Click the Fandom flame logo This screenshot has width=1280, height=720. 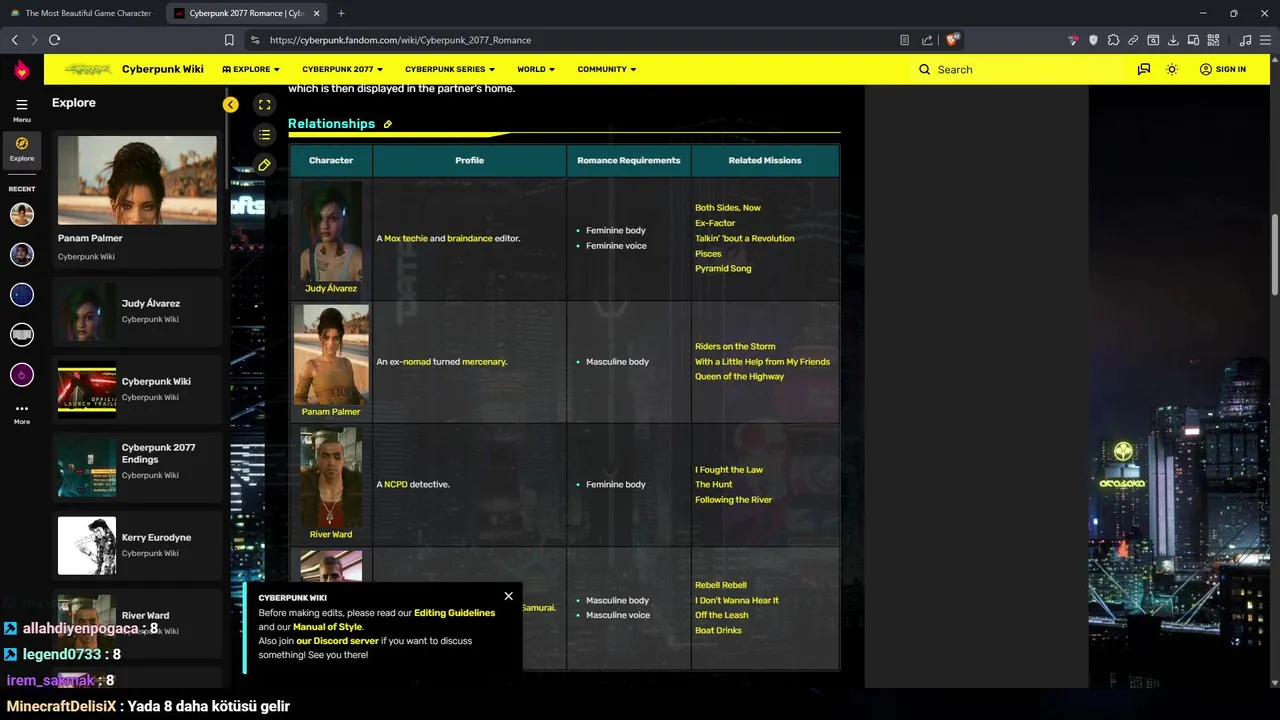pos(22,69)
